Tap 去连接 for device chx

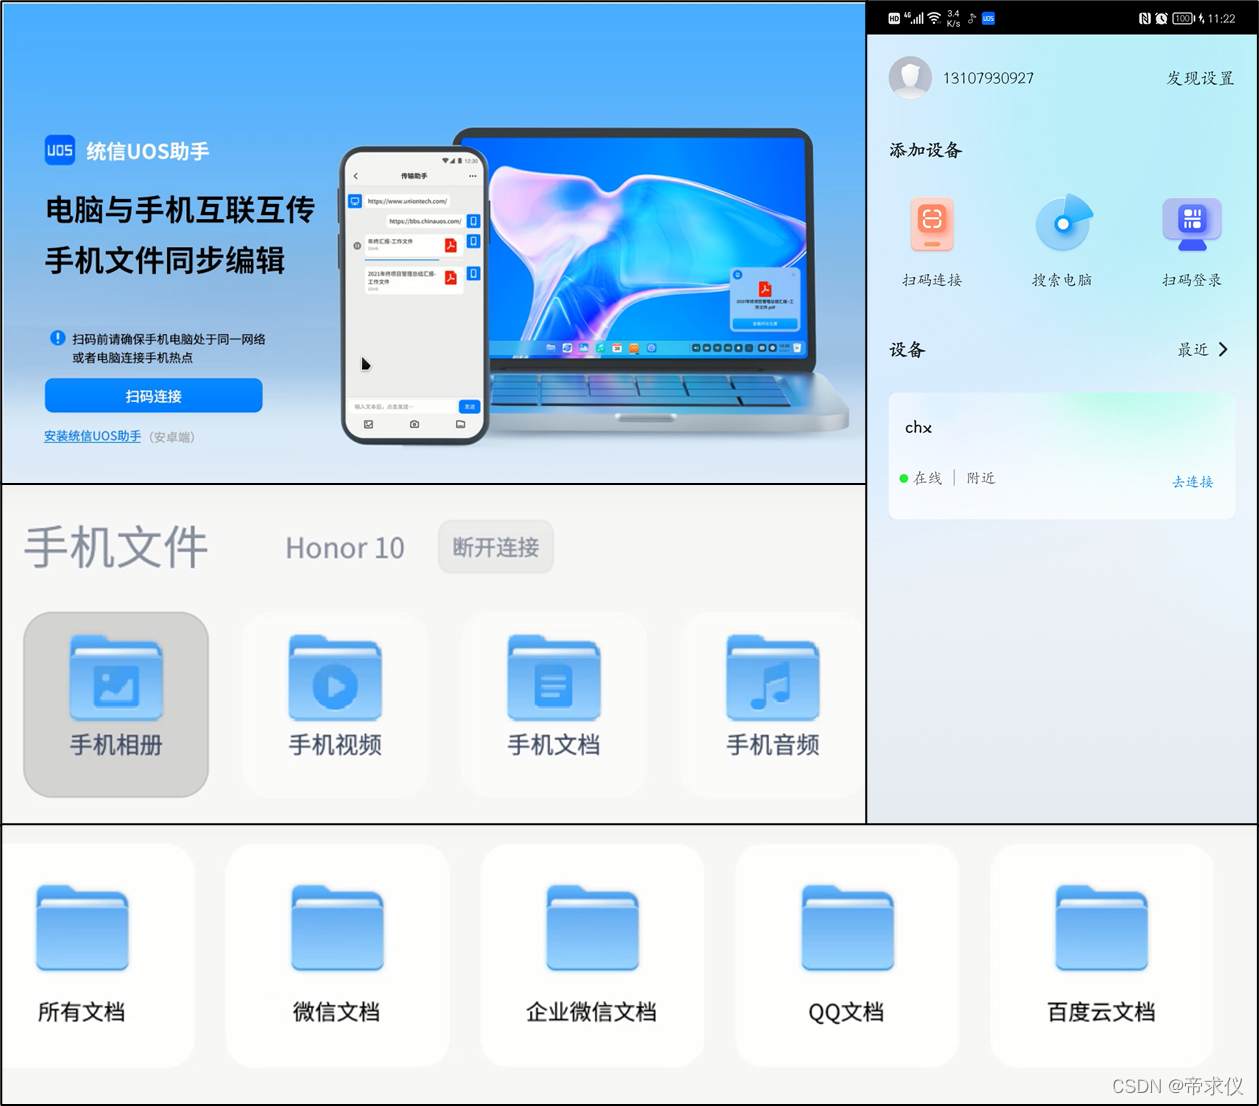[1192, 481]
